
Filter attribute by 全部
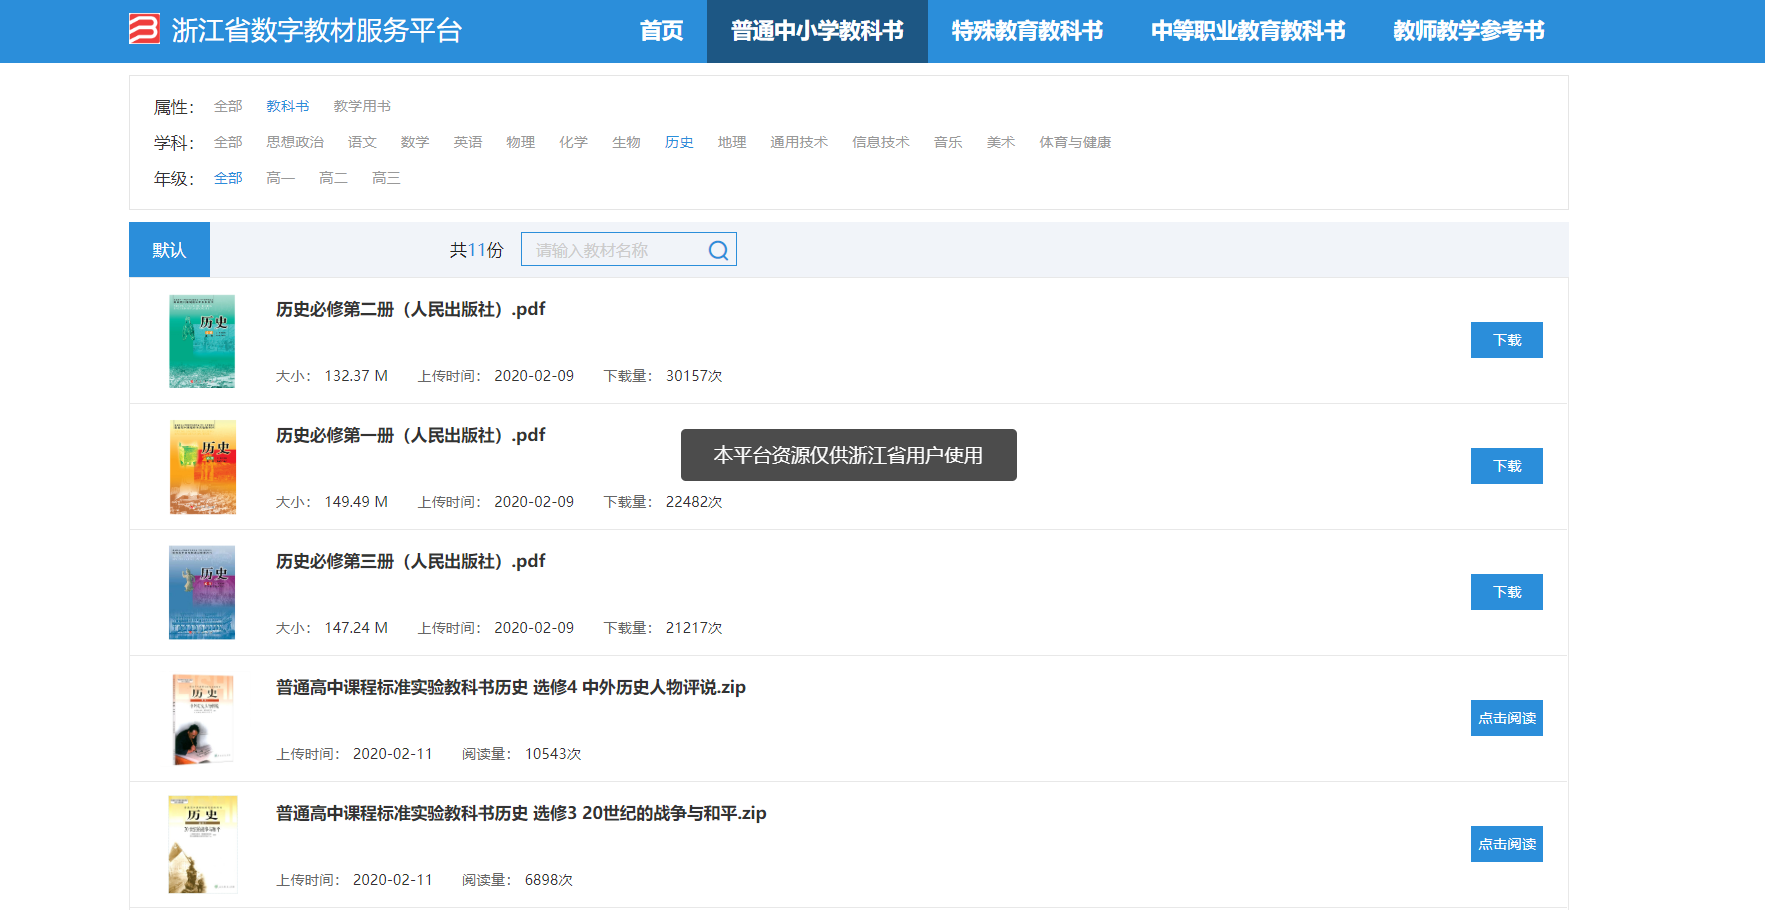[x=228, y=106]
